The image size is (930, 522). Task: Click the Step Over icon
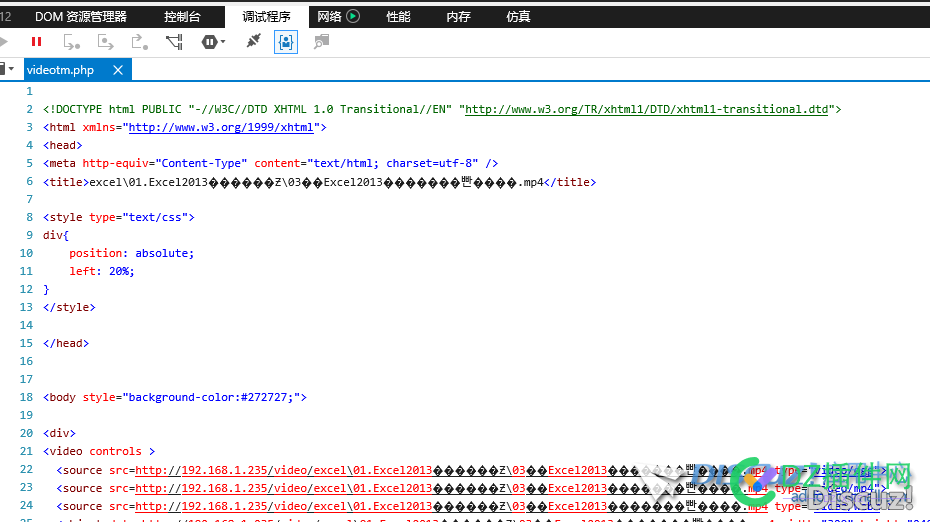point(106,42)
